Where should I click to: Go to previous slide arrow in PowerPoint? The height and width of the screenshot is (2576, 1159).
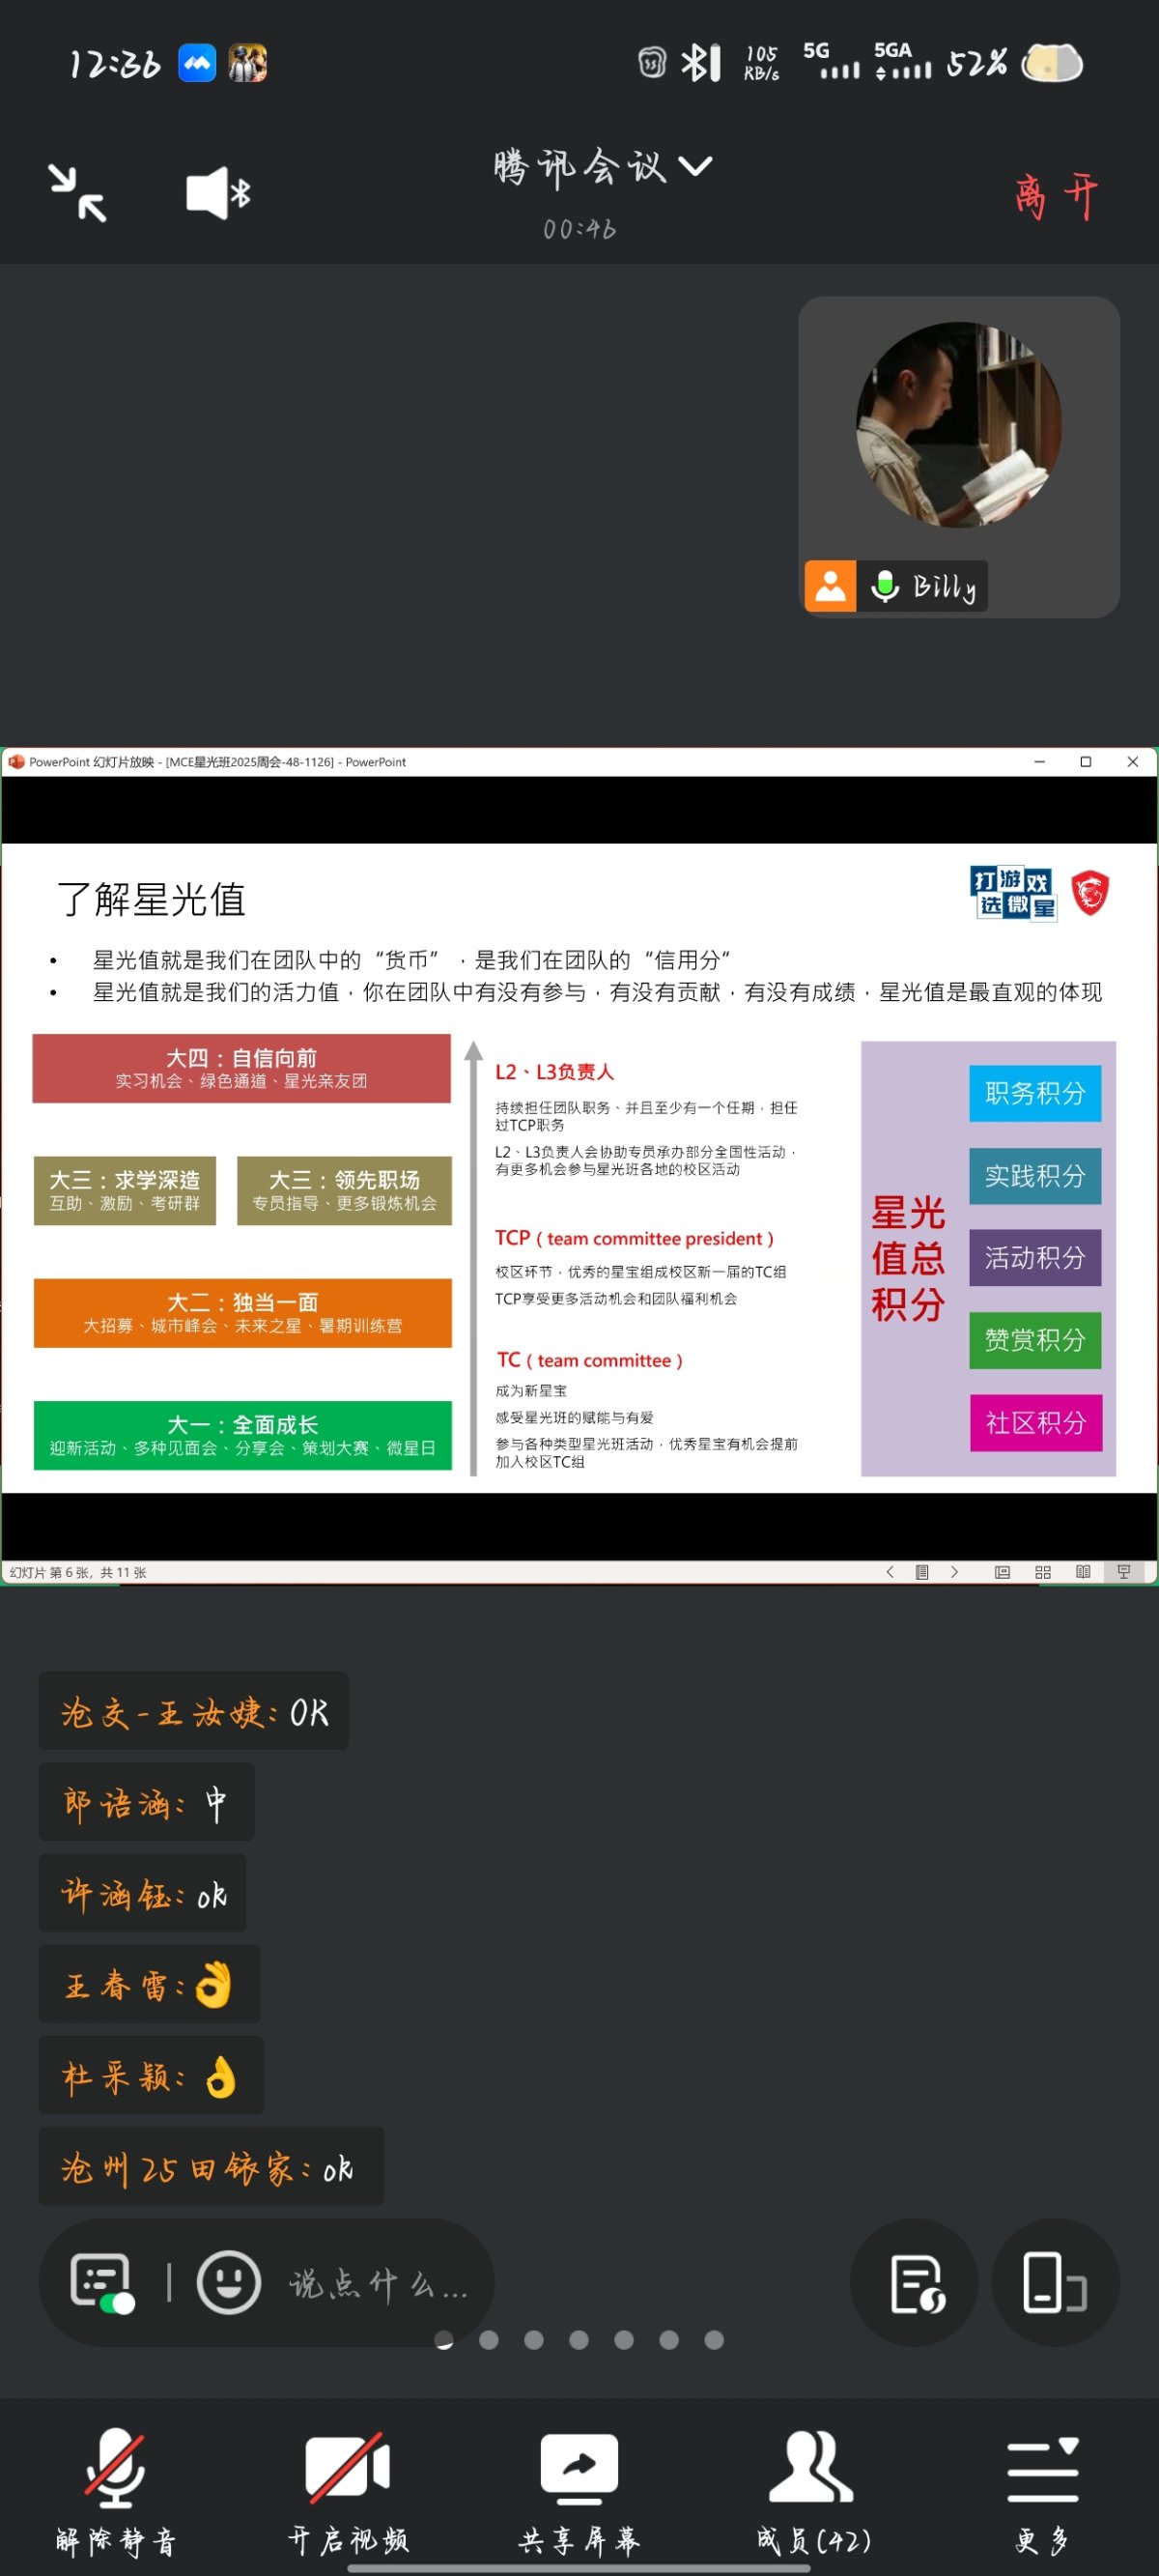889,1572
